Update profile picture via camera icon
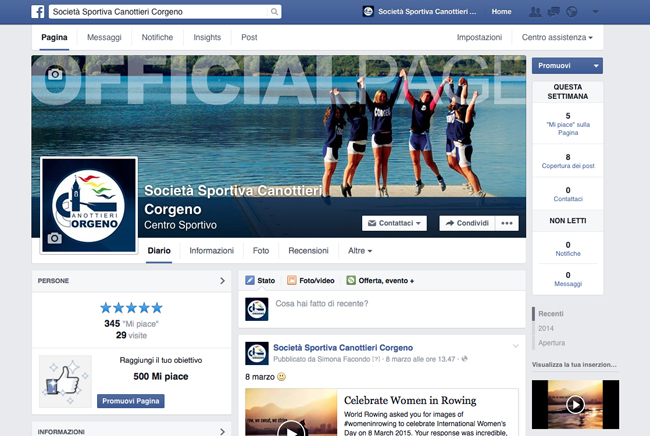The height and width of the screenshot is (436, 650). point(55,238)
